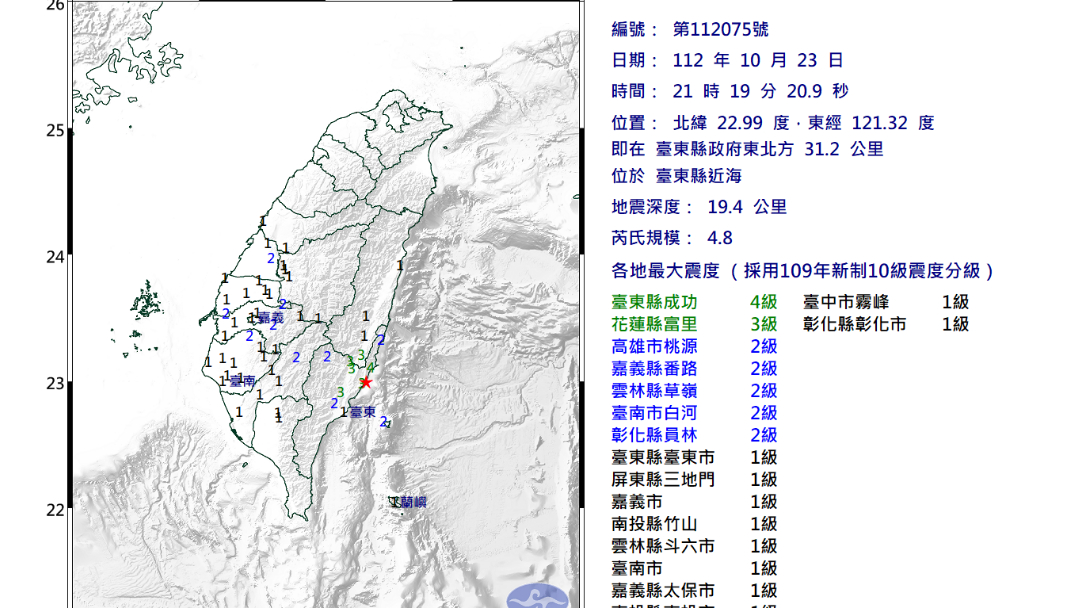Click the 彰化縣彰化市 1級 entry
This screenshot has width=1080, height=608.
[x=885, y=324]
